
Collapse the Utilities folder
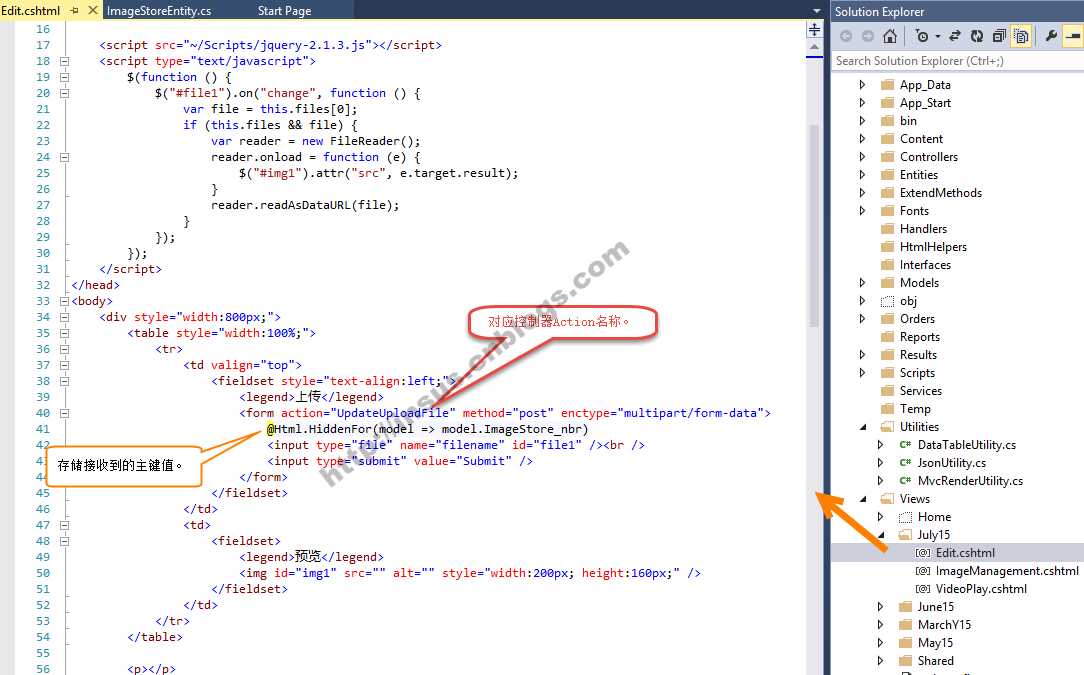863,427
